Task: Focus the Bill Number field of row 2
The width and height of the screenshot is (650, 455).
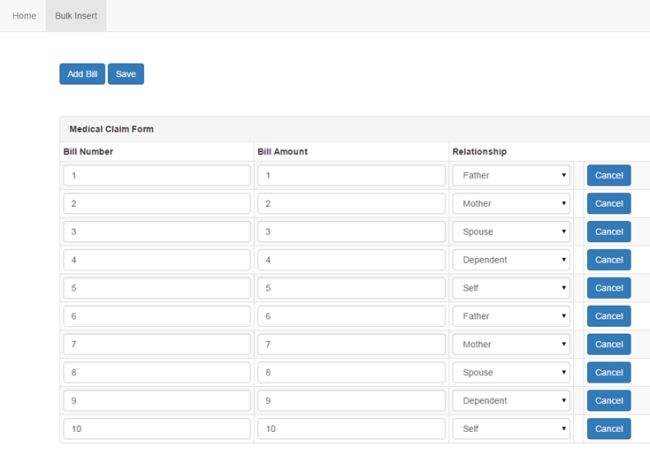Action: point(156,204)
